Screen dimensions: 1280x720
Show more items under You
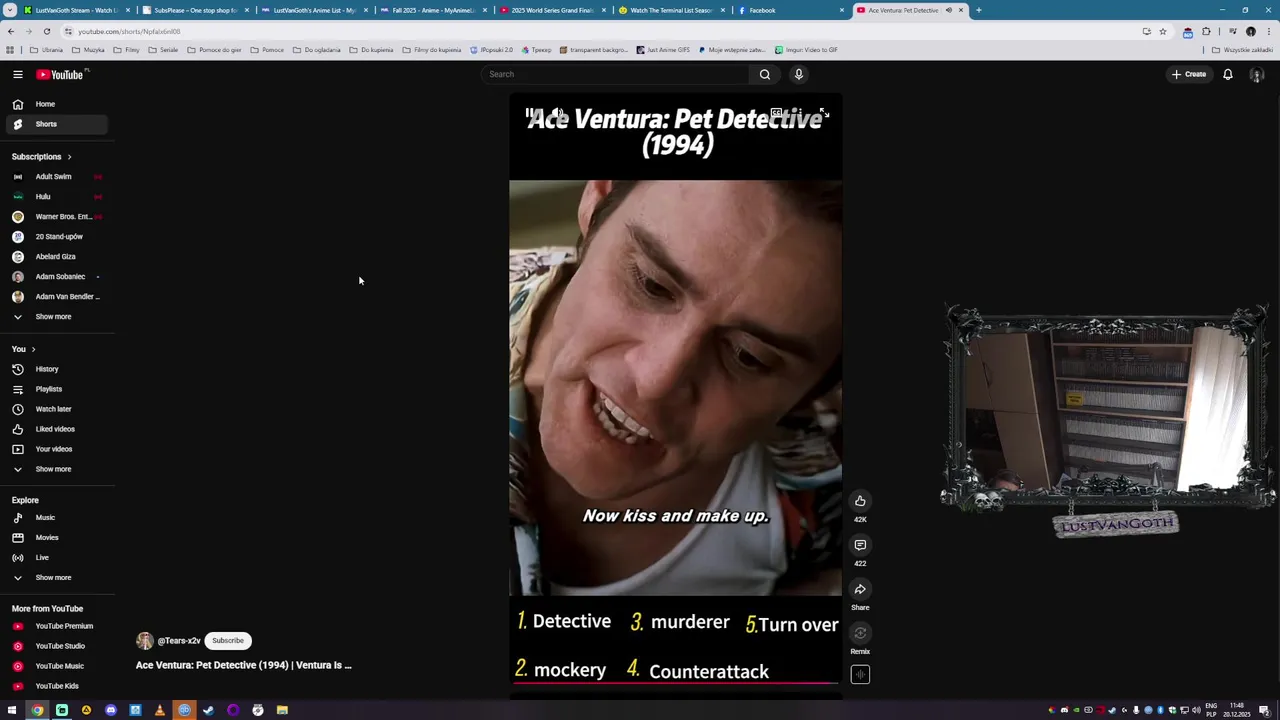(x=55, y=469)
